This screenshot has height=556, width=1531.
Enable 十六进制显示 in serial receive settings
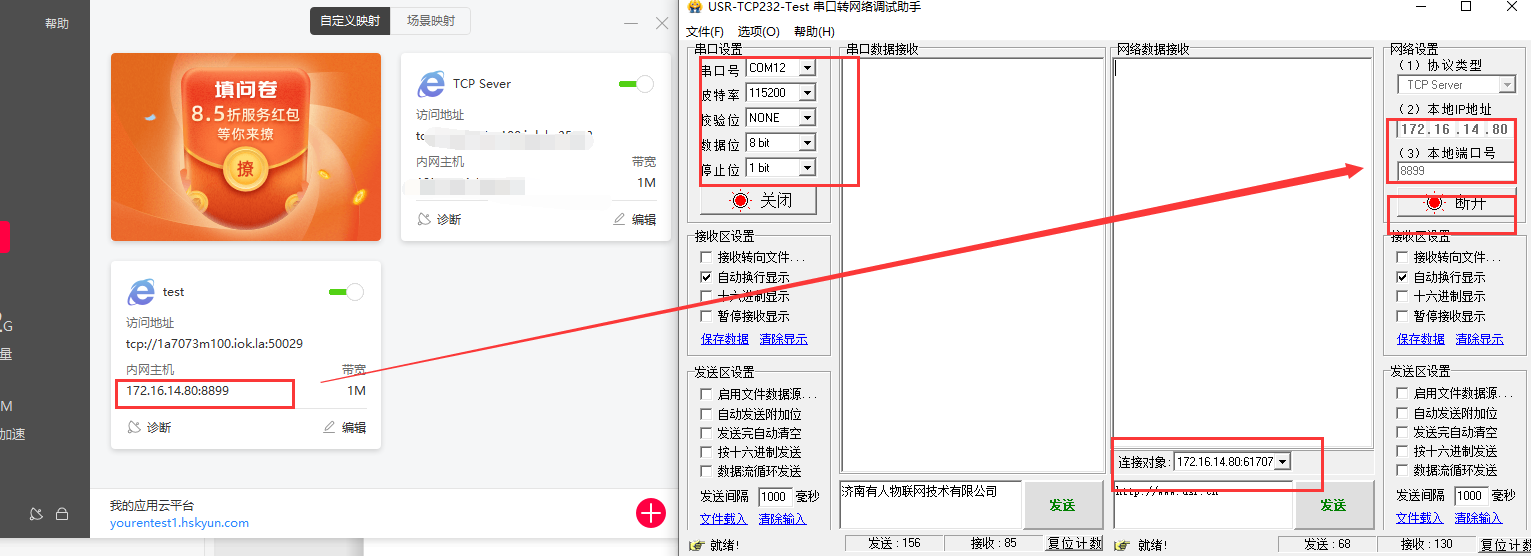(706, 296)
